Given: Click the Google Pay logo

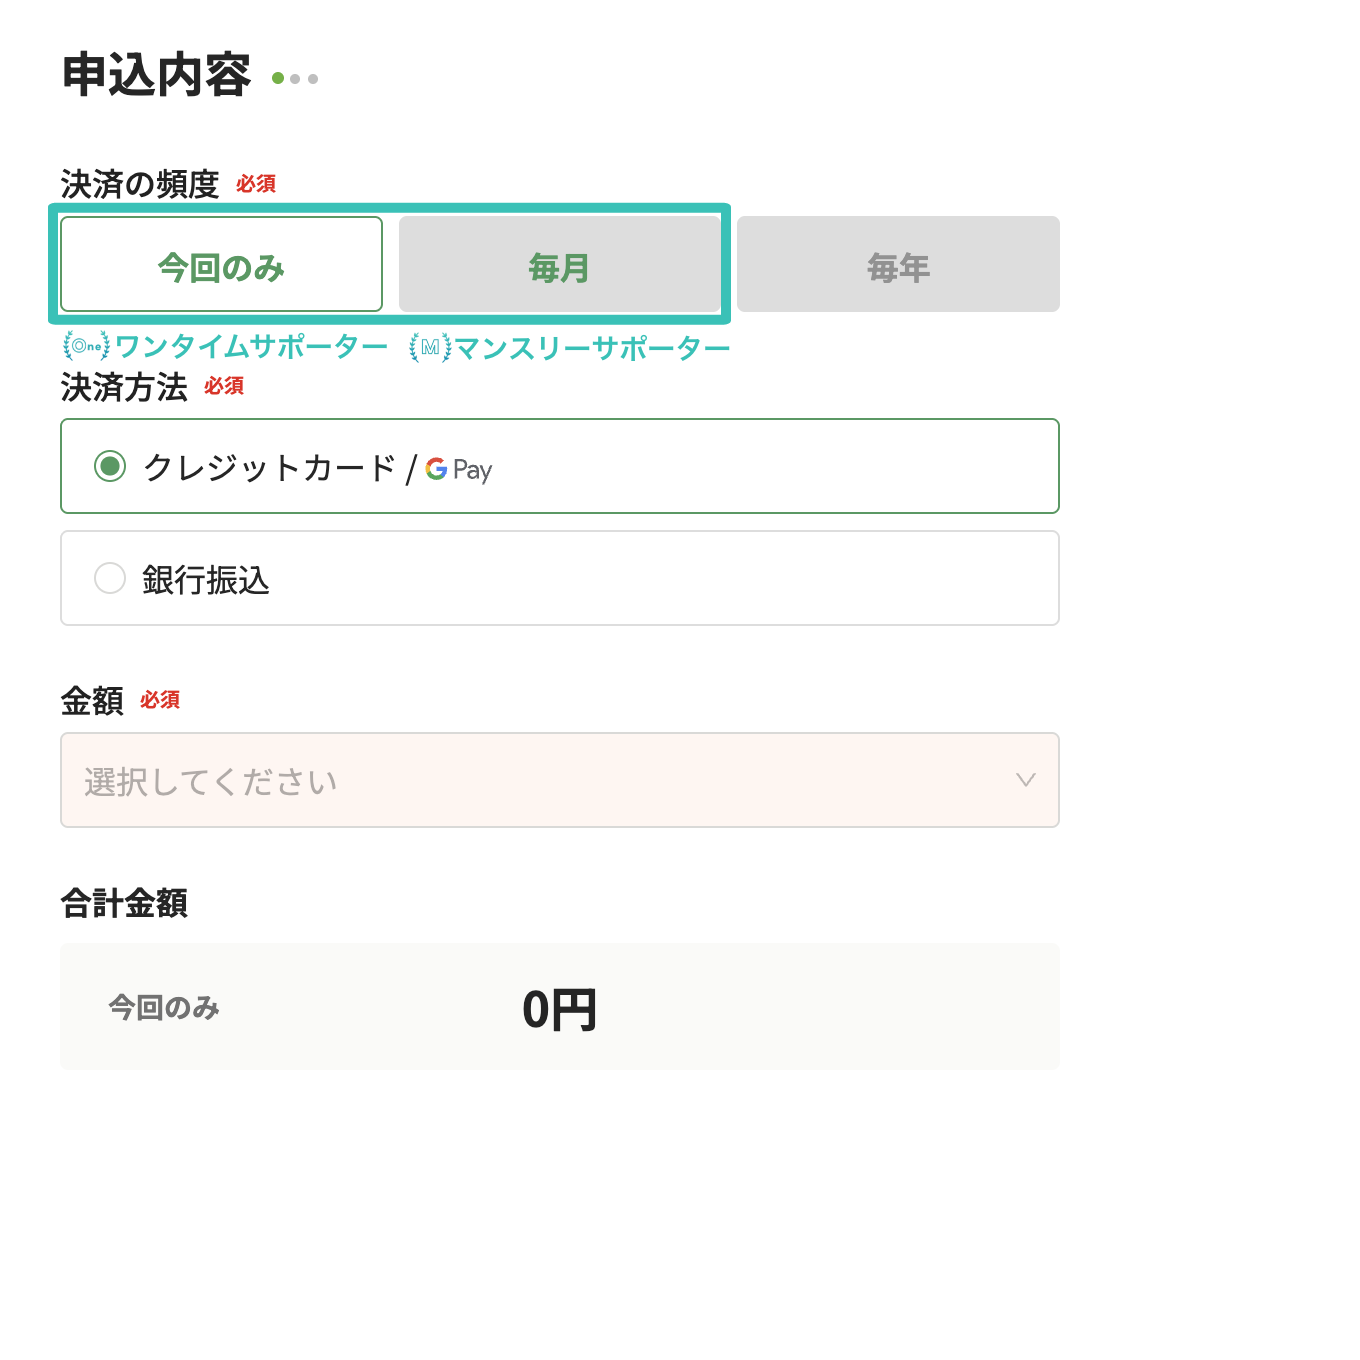Looking at the screenshot, I should click(459, 469).
